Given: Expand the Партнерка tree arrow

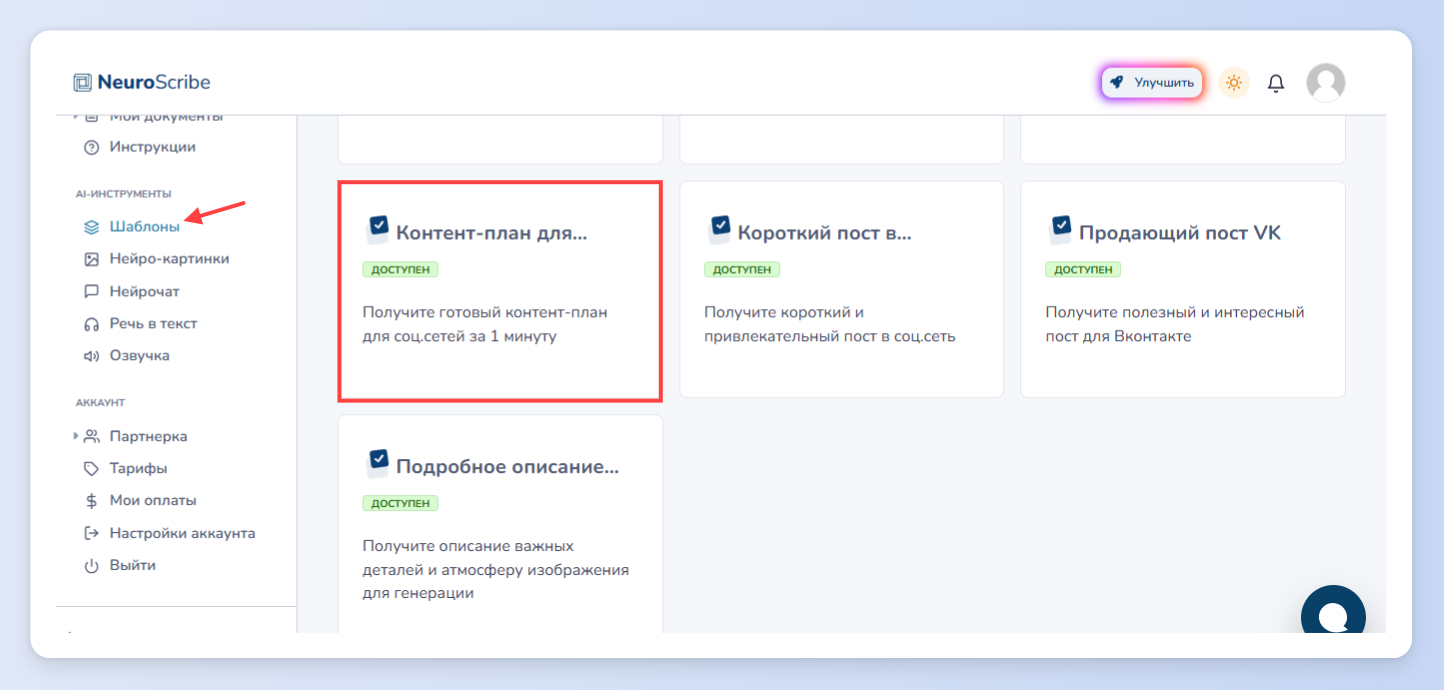Looking at the screenshot, I should 76,436.
